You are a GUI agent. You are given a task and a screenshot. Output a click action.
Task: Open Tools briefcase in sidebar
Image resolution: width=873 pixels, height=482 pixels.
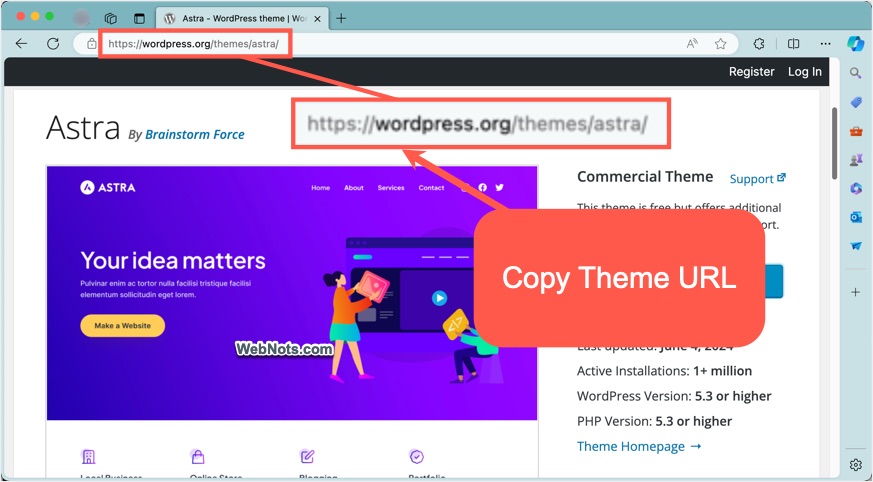click(856, 131)
